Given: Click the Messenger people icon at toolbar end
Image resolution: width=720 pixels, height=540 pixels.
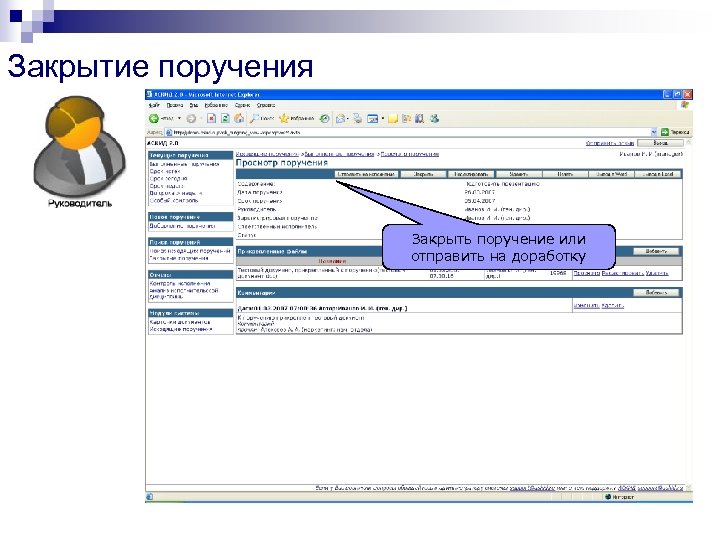Looking at the screenshot, I should (434, 118).
